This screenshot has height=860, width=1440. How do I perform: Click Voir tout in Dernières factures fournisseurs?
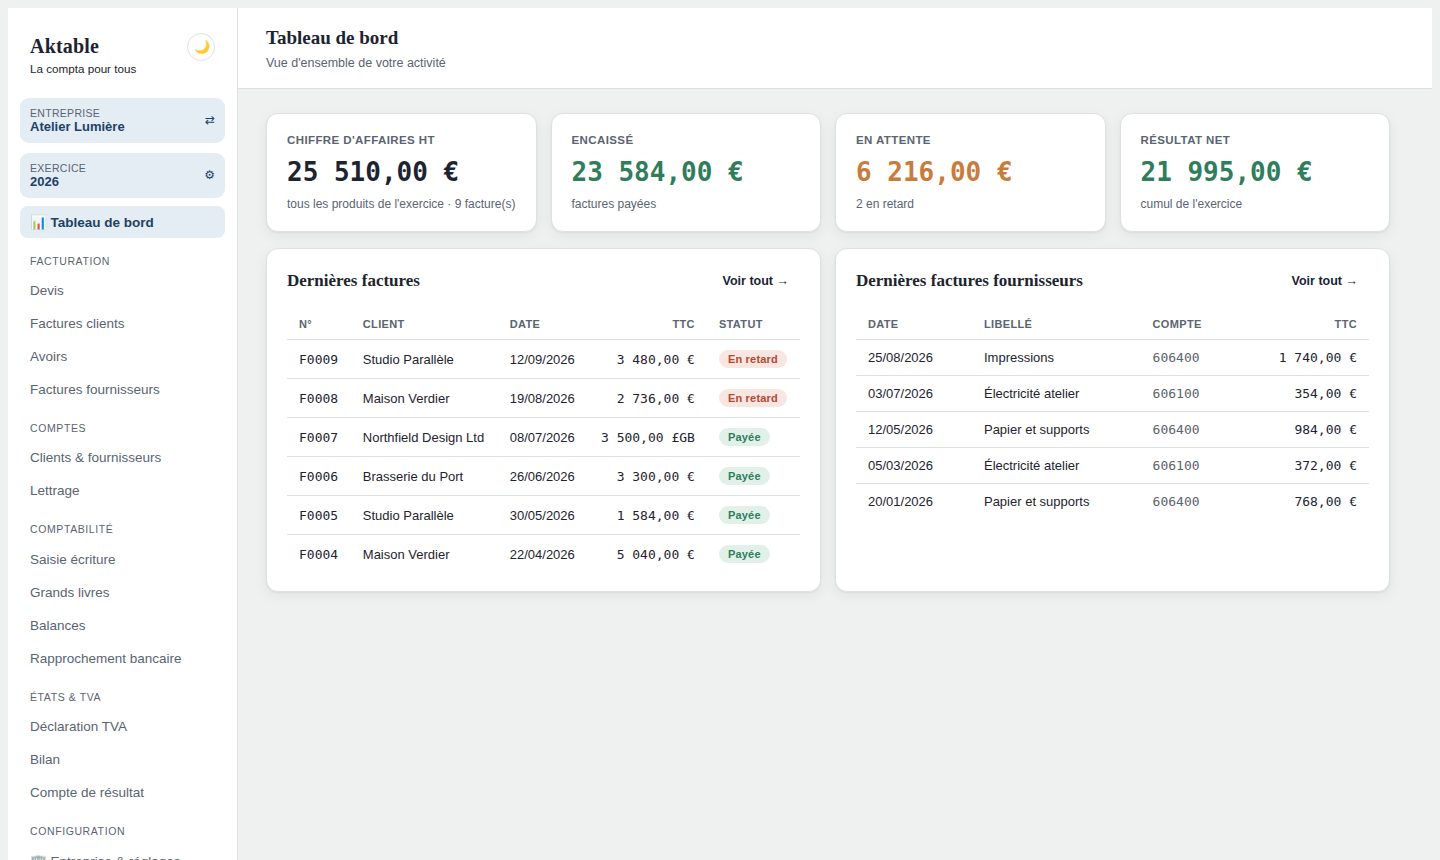[1324, 281]
